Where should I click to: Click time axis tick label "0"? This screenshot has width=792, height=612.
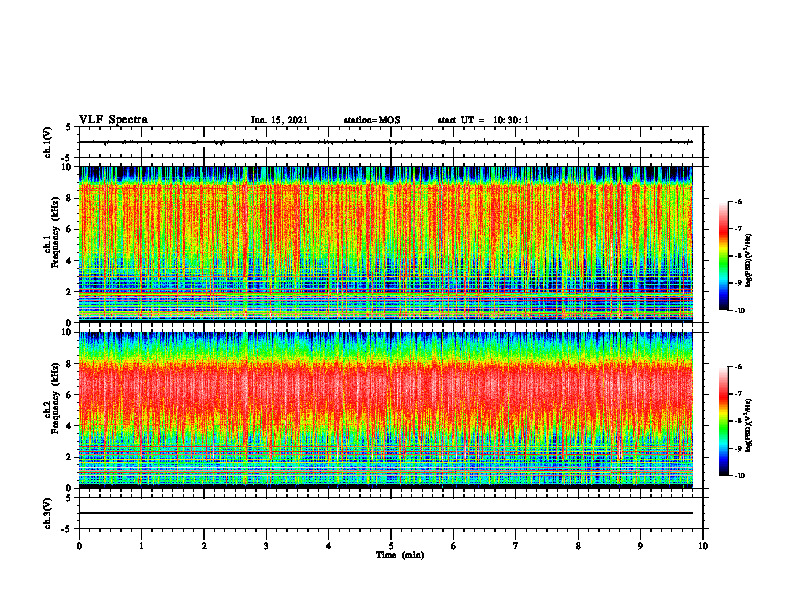pyautogui.click(x=79, y=546)
